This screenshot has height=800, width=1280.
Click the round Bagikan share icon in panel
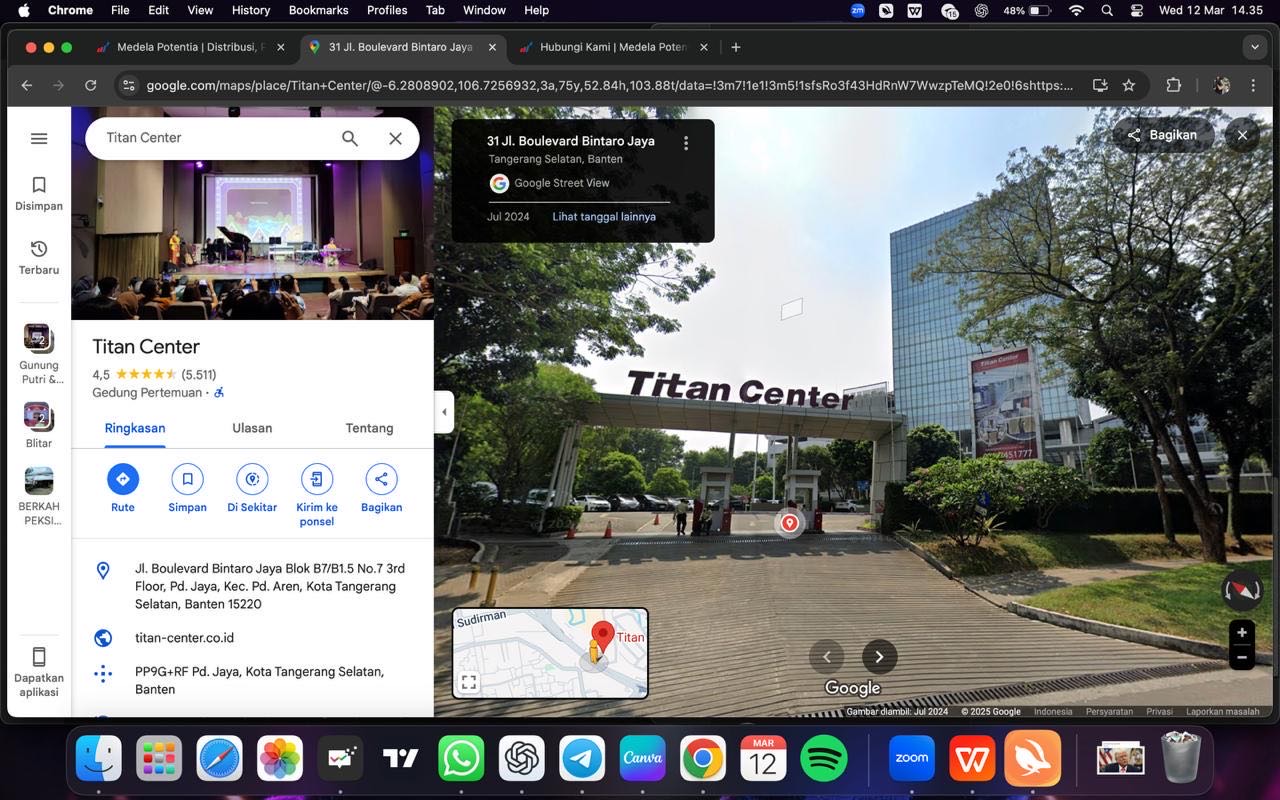pos(381,479)
